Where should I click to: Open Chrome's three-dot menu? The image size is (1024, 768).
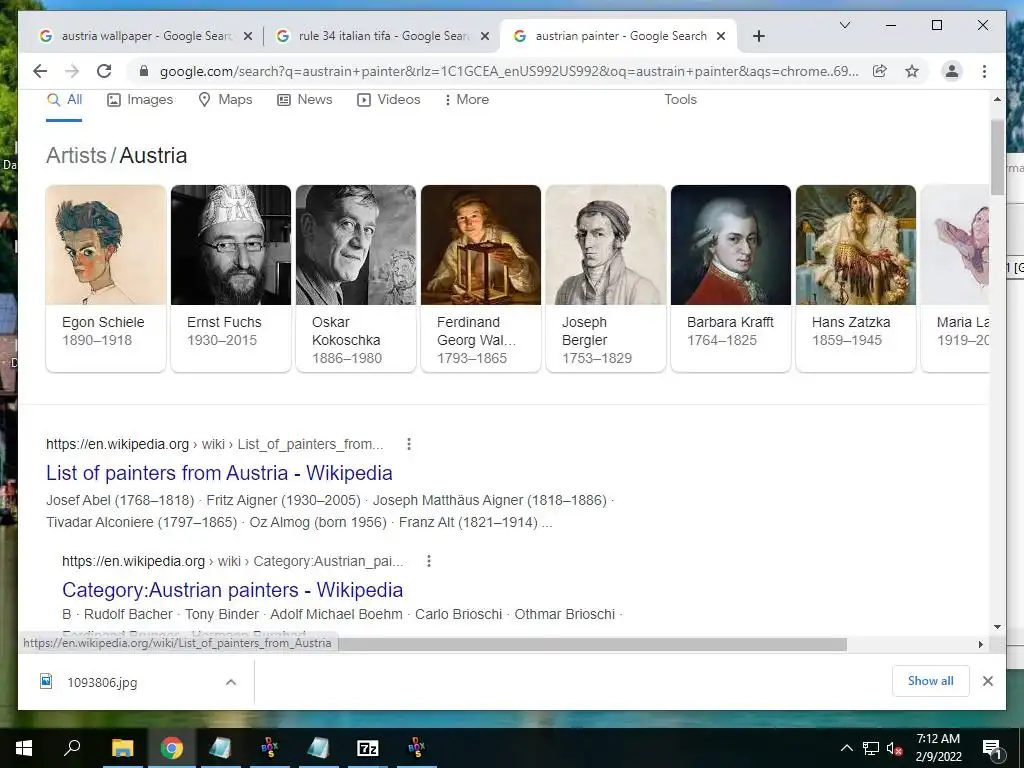[984, 71]
